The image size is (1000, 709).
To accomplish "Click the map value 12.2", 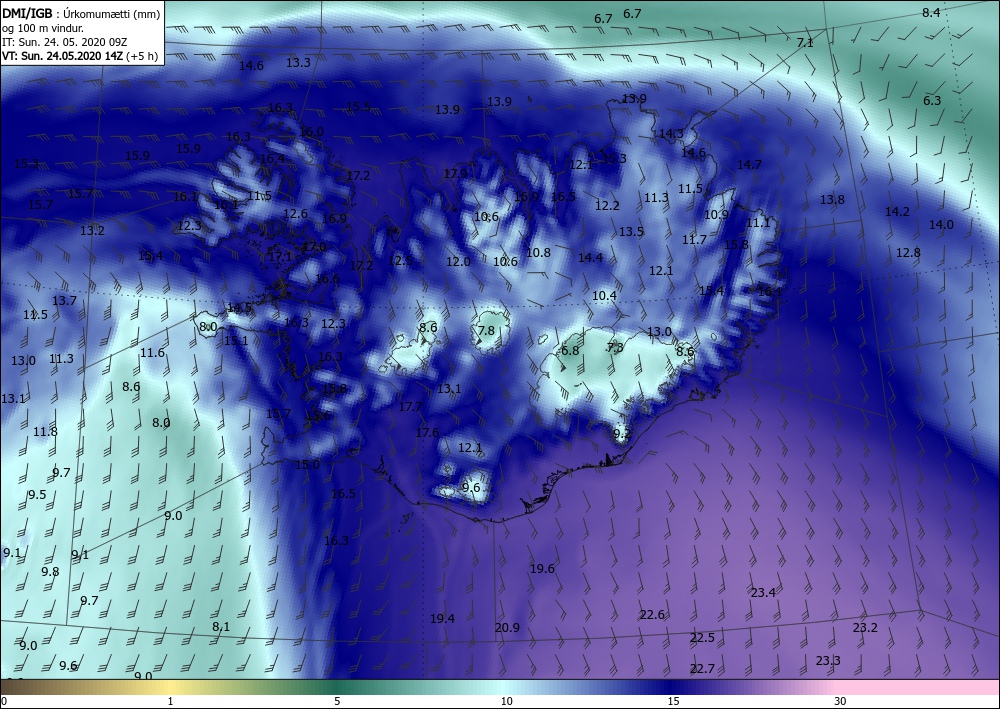I will click(607, 205).
